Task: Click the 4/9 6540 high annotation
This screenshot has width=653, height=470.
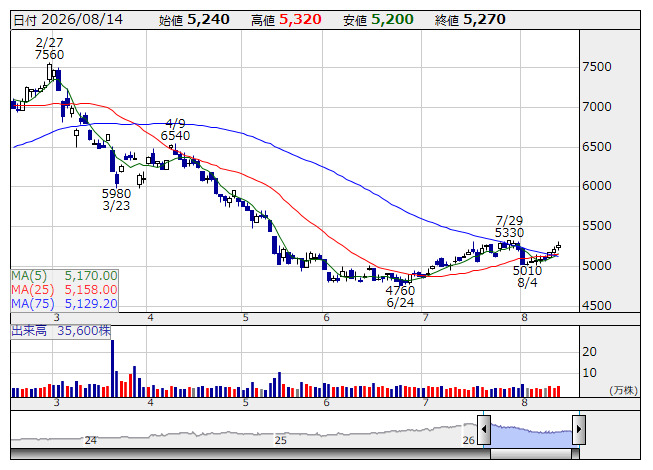Action: tap(175, 130)
